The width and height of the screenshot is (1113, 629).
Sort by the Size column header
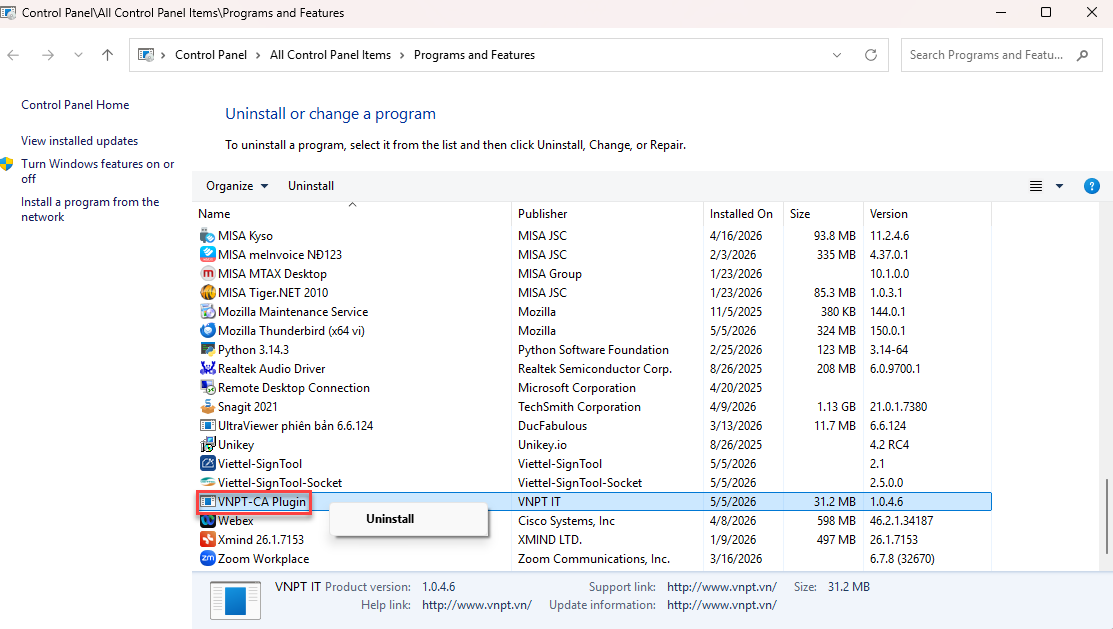click(823, 214)
